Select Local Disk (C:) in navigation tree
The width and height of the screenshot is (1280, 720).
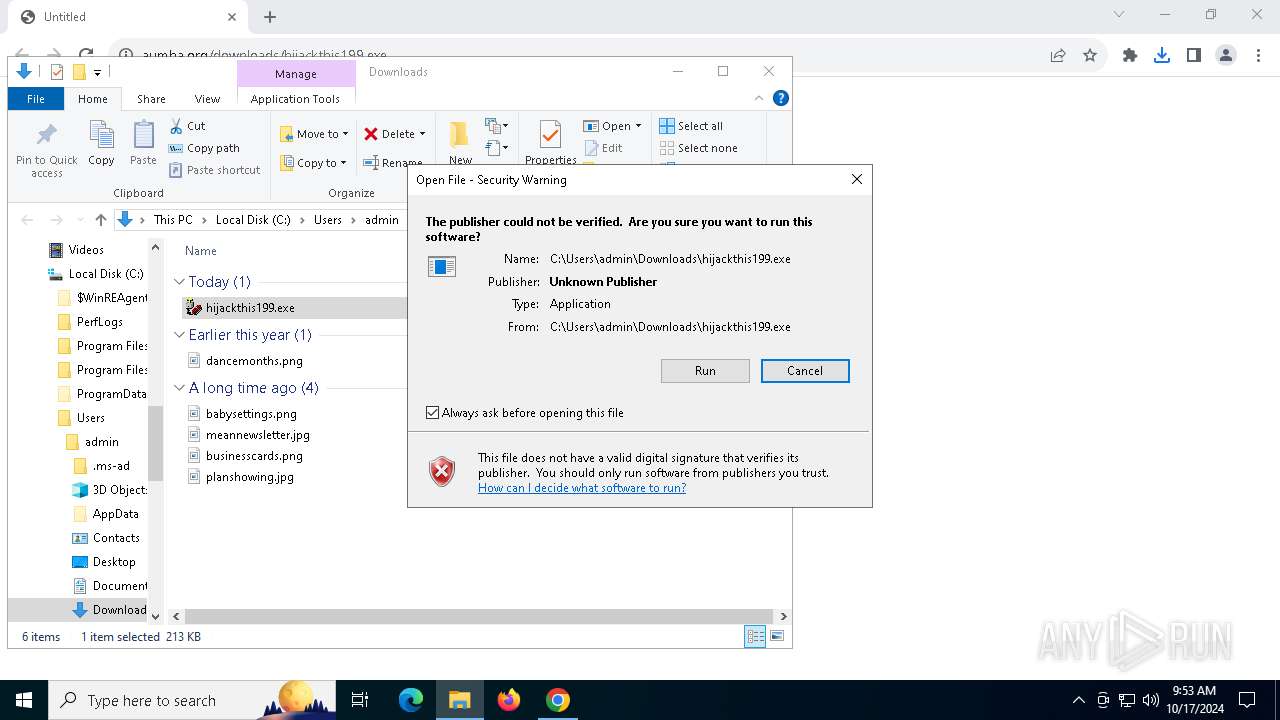coord(106,274)
